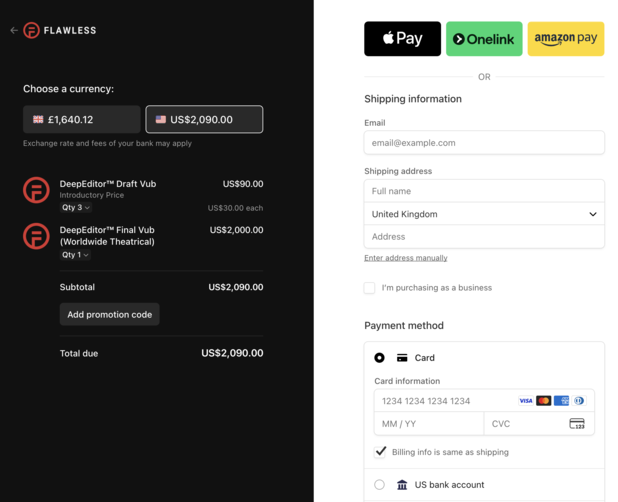
Task: Click the DeepEditor Final Vub product icon
Action: [36, 236]
